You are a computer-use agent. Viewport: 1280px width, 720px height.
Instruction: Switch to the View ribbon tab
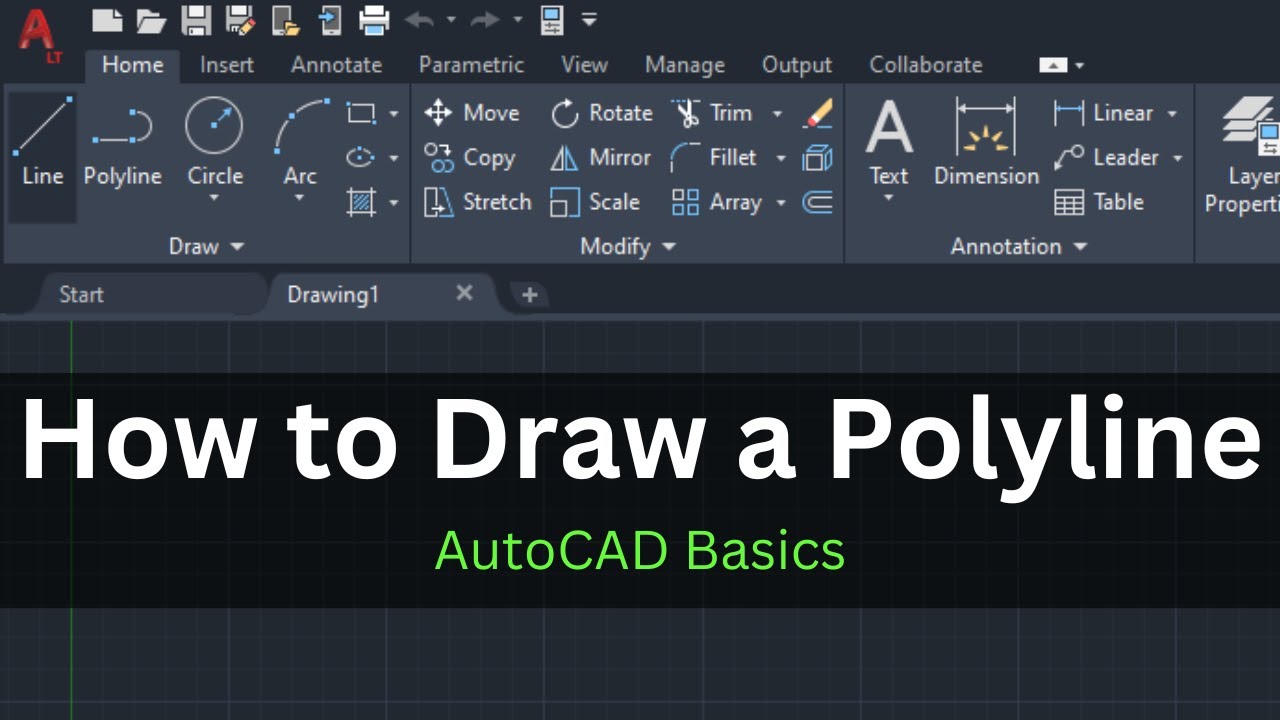pyautogui.click(x=584, y=65)
